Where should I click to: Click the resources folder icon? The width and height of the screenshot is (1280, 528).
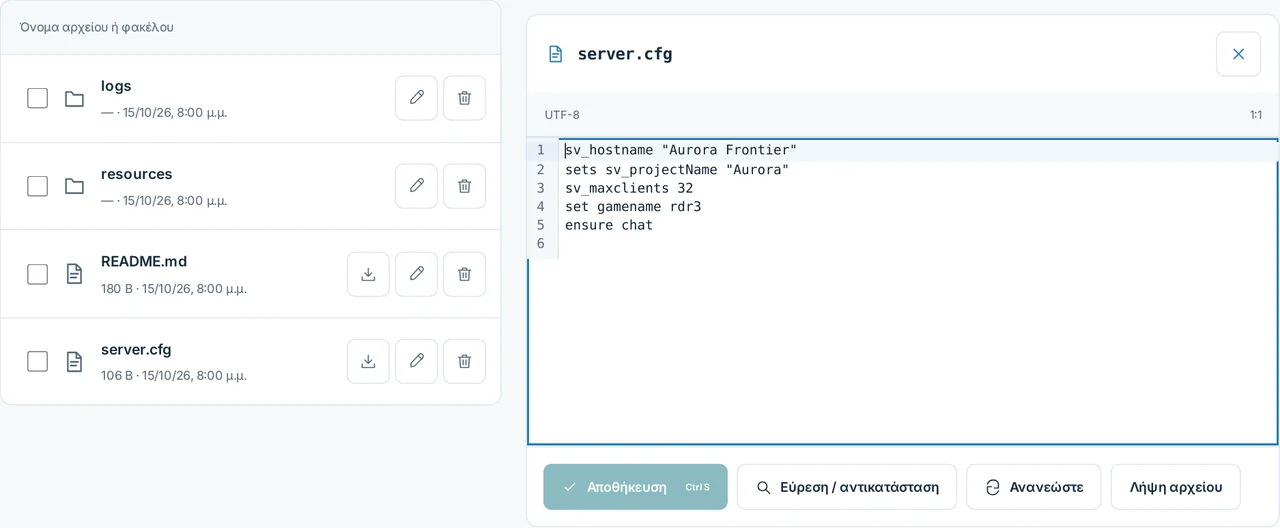tap(74, 186)
